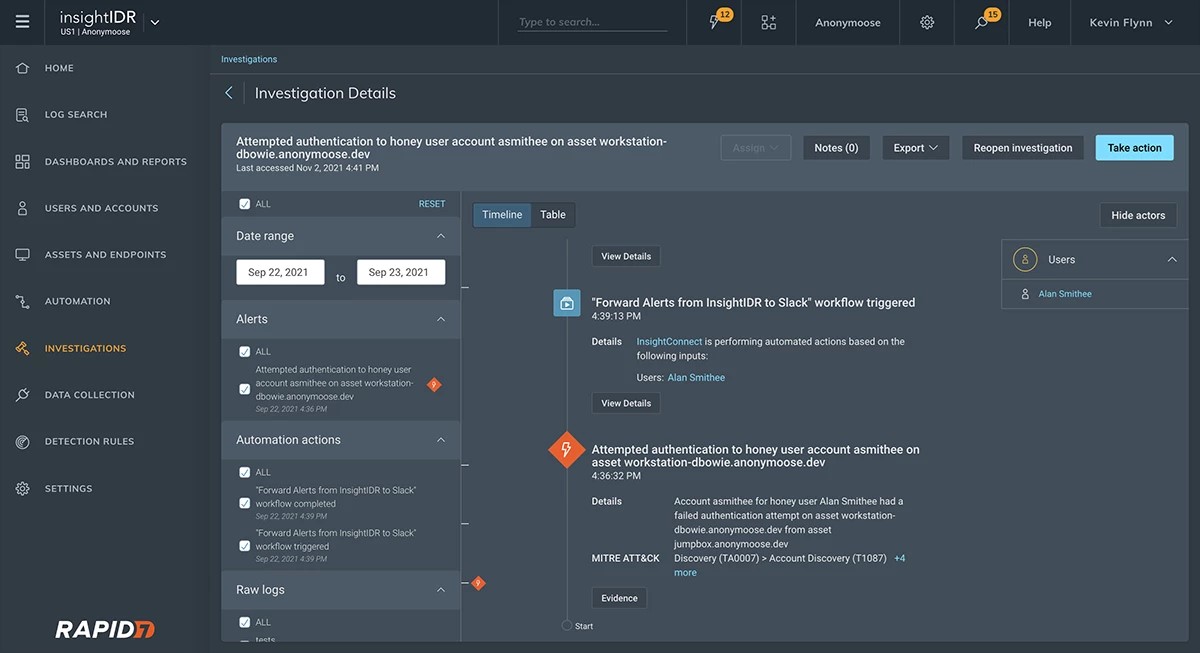This screenshot has width=1200, height=653.
Task: Click the Automation sidebar icon
Action: coord(22,301)
